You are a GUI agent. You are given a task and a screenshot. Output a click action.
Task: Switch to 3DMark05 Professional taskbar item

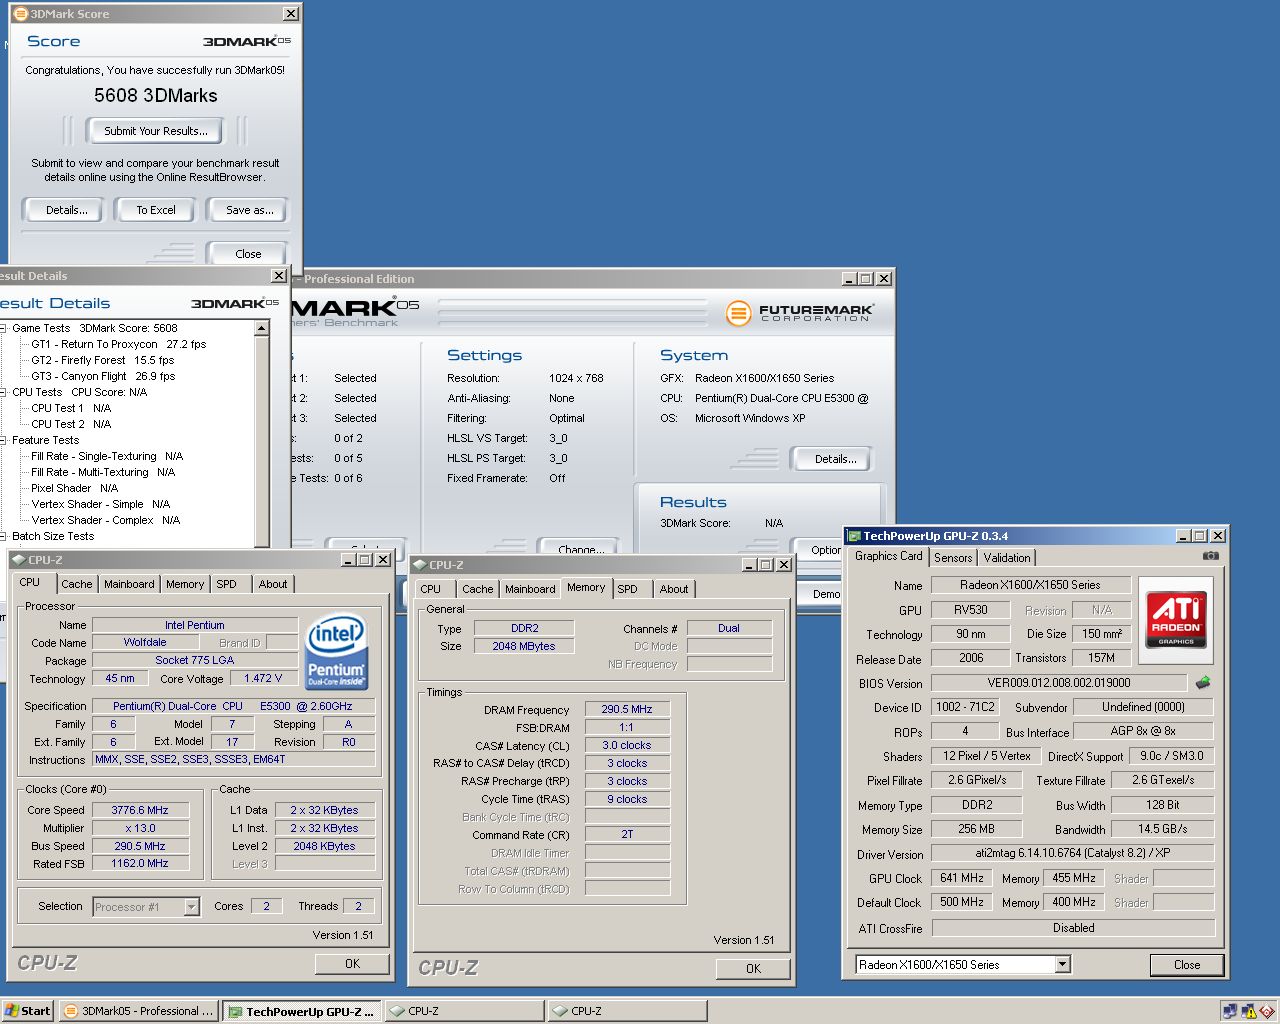[x=138, y=1011]
